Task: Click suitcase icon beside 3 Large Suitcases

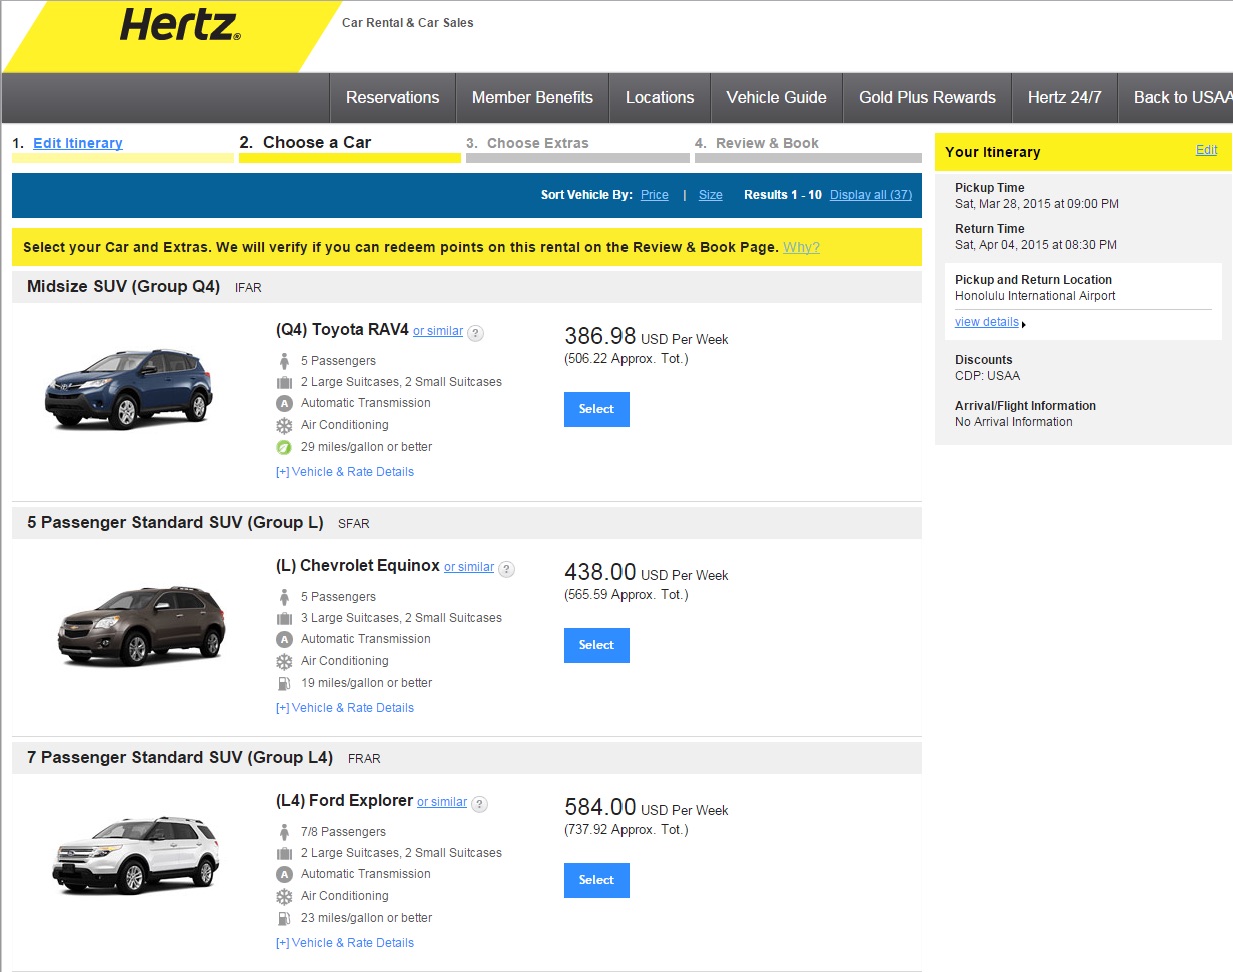Action: pos(284,618)
